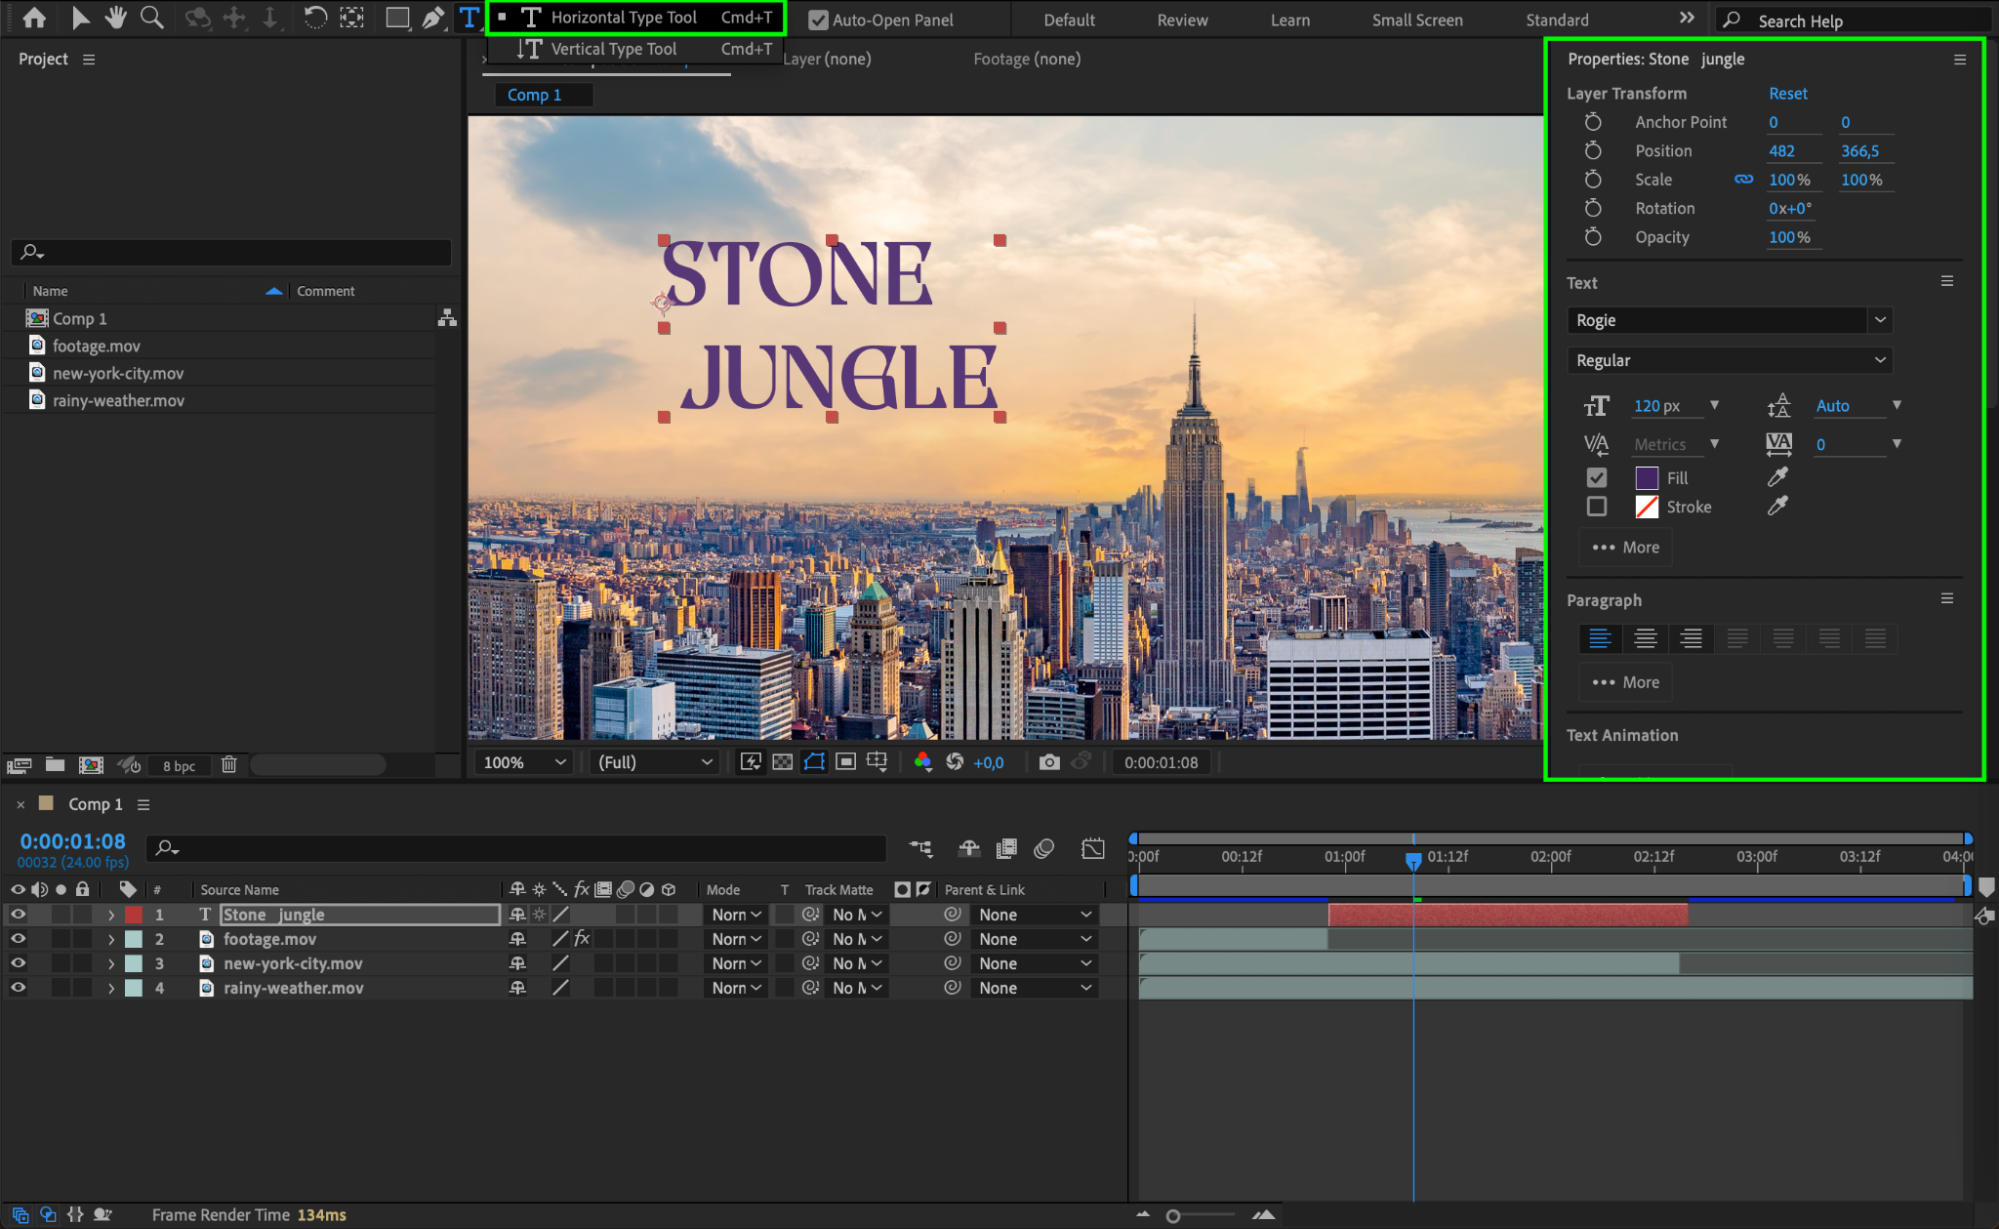Open the Rogie font family dropdown
This screenshot has width=1999, height=1229.
coord(1880,320)
